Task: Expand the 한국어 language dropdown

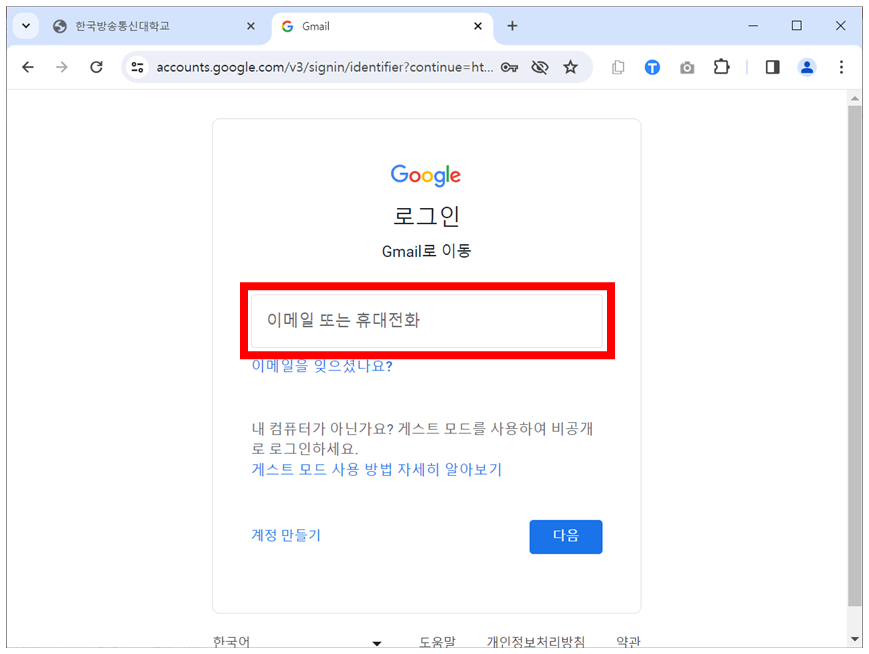Action: 298,641
